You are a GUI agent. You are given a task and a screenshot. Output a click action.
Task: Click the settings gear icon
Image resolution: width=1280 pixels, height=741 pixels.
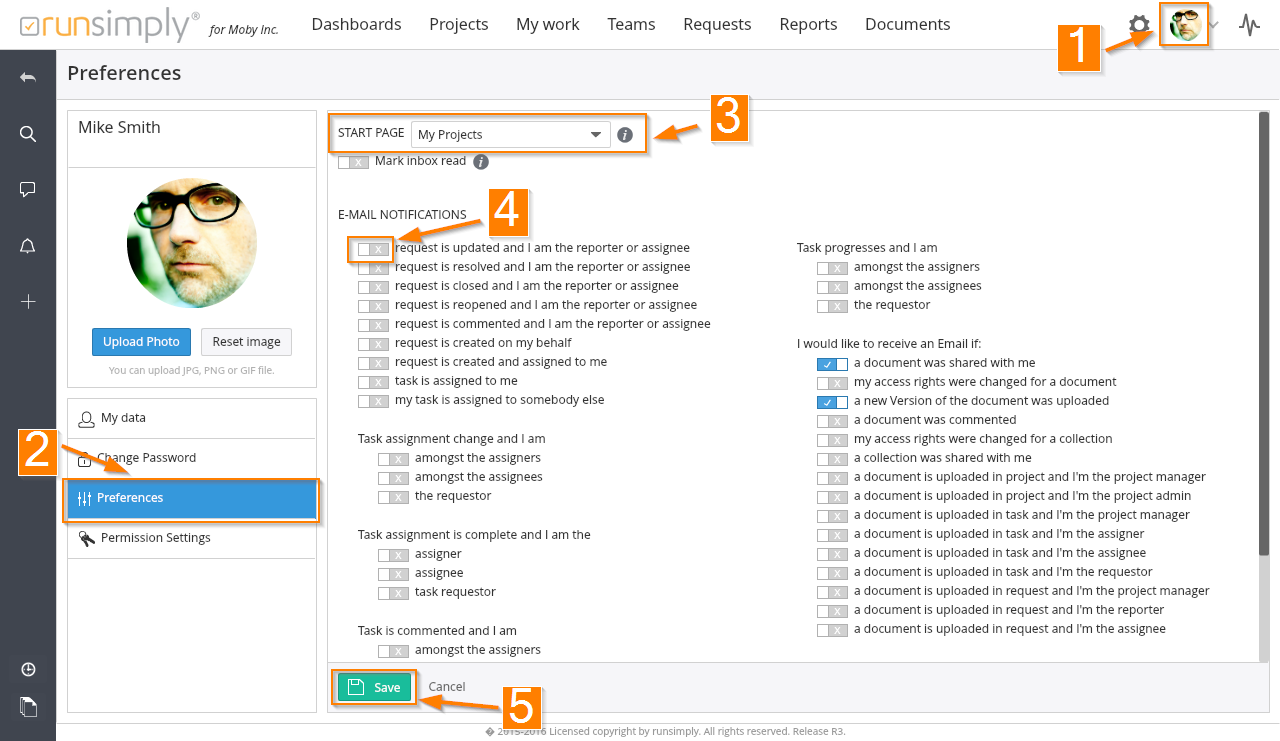(x=1138, y=25)
